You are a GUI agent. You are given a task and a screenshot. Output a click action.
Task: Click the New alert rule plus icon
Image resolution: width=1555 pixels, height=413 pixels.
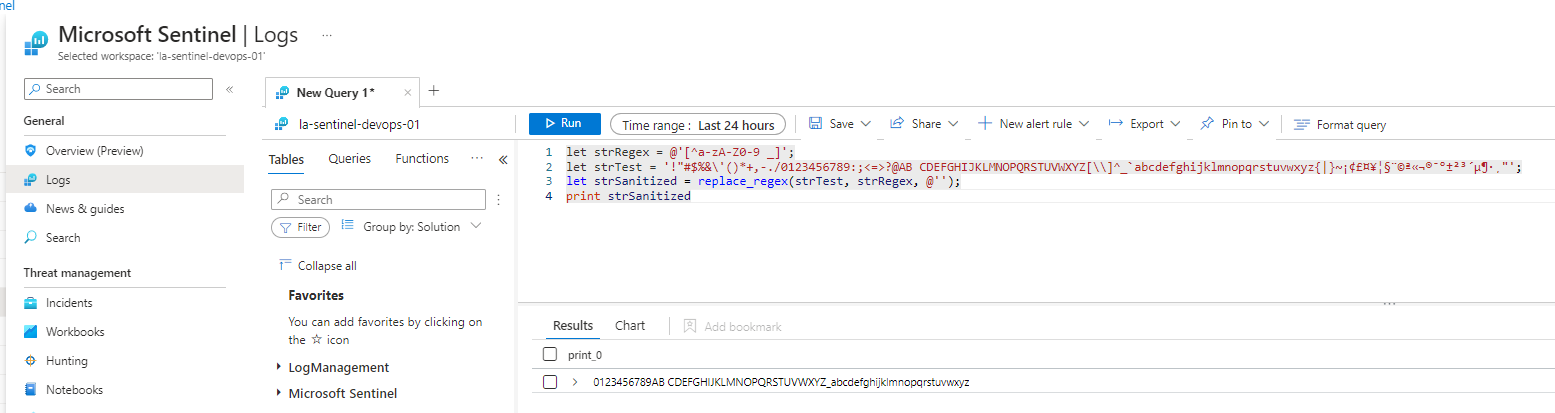pyautogui.click(x=985, y=124)
